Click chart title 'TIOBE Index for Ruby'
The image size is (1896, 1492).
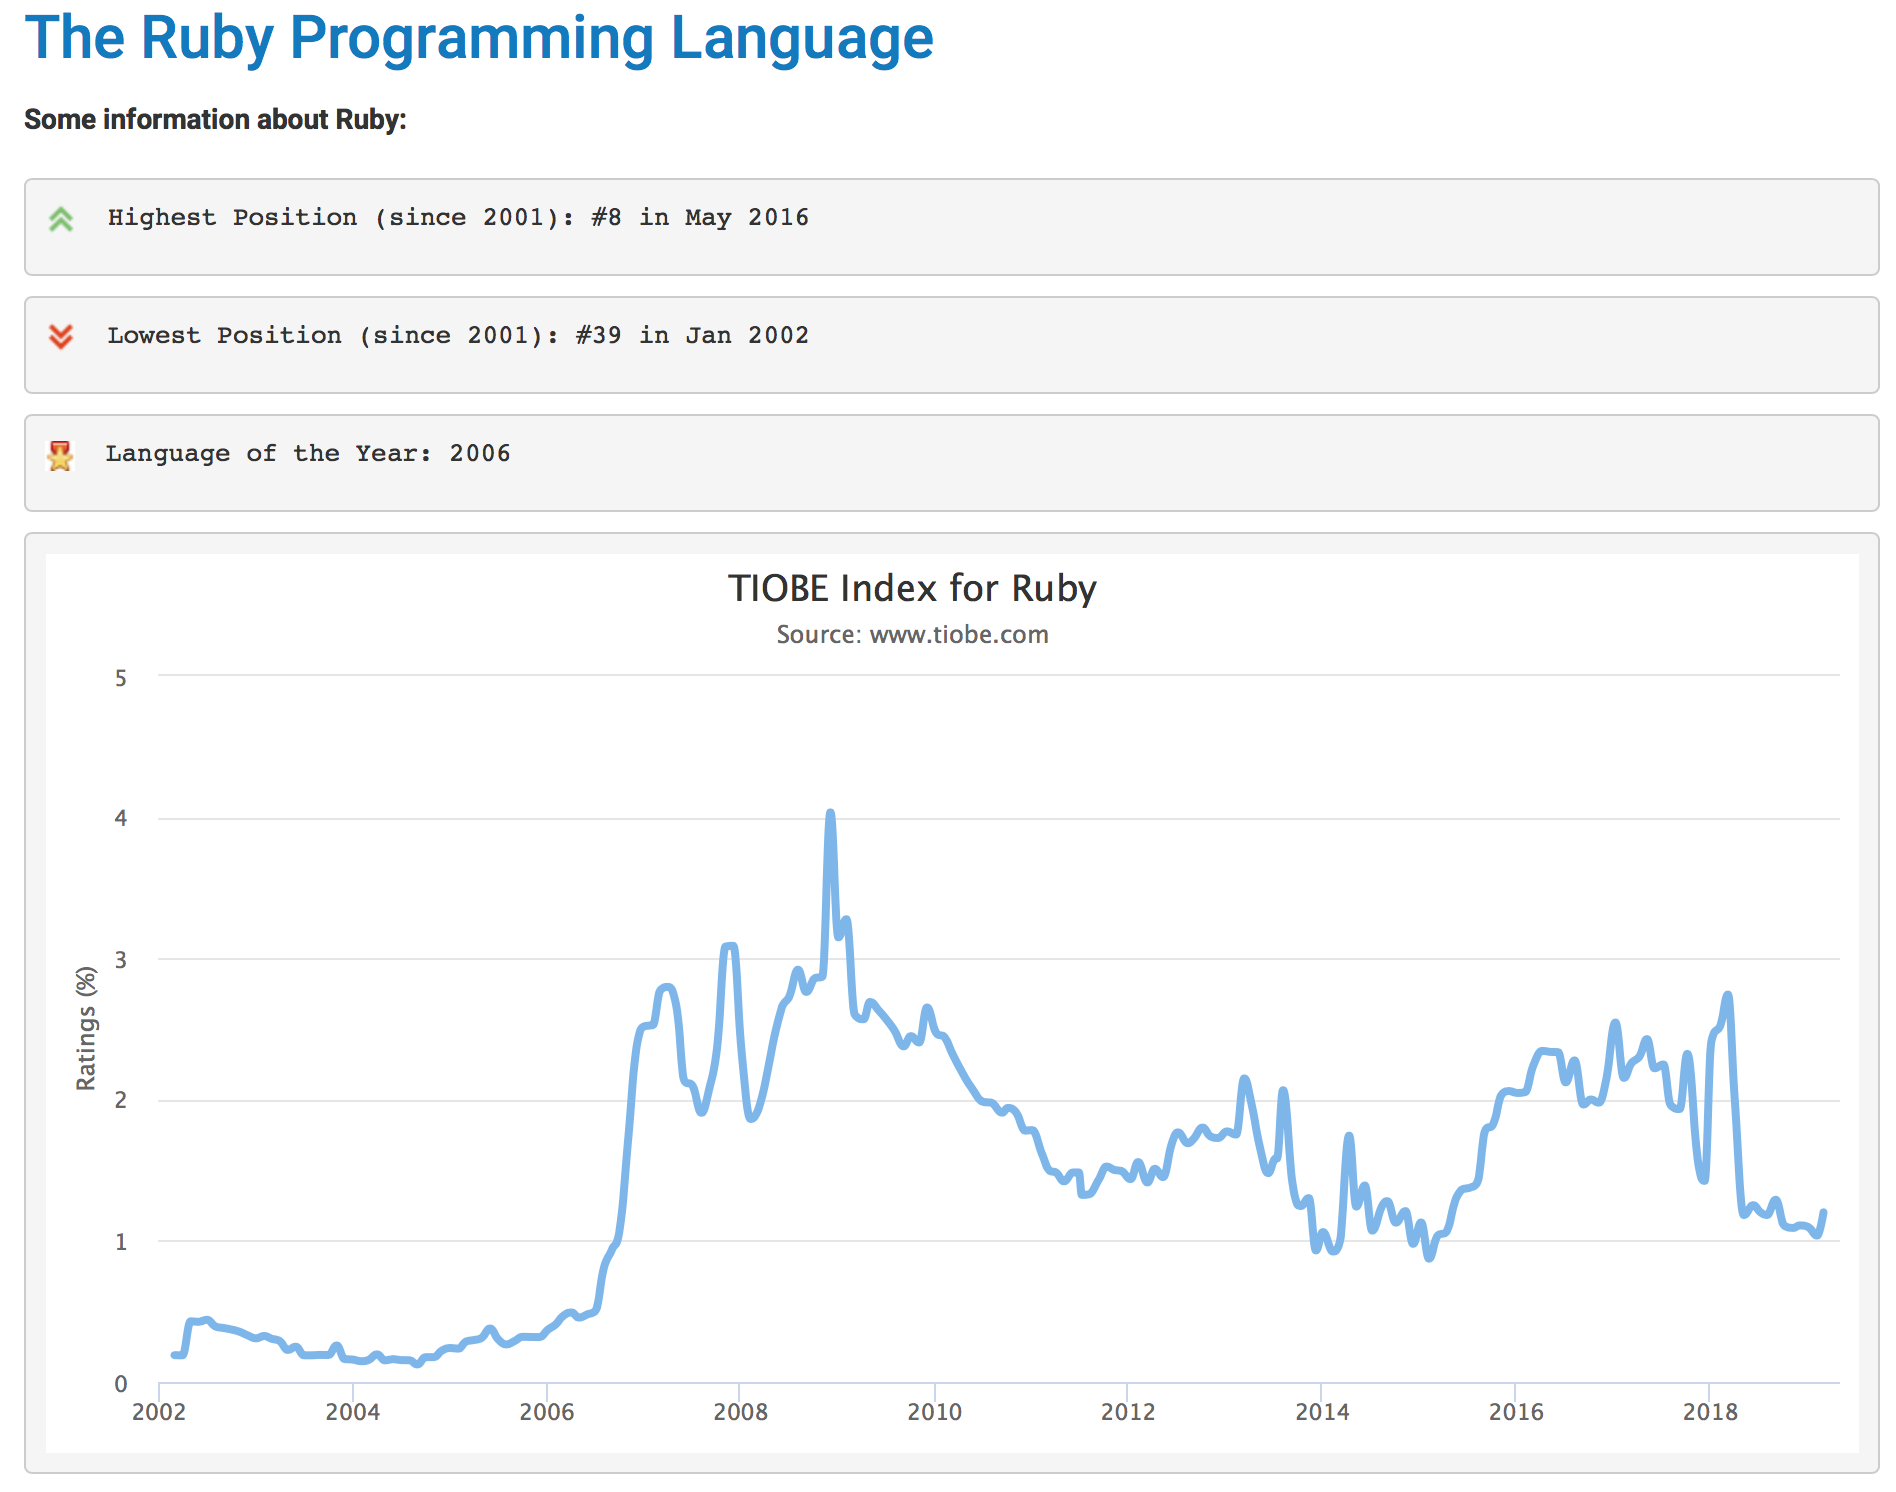(912, 588)
